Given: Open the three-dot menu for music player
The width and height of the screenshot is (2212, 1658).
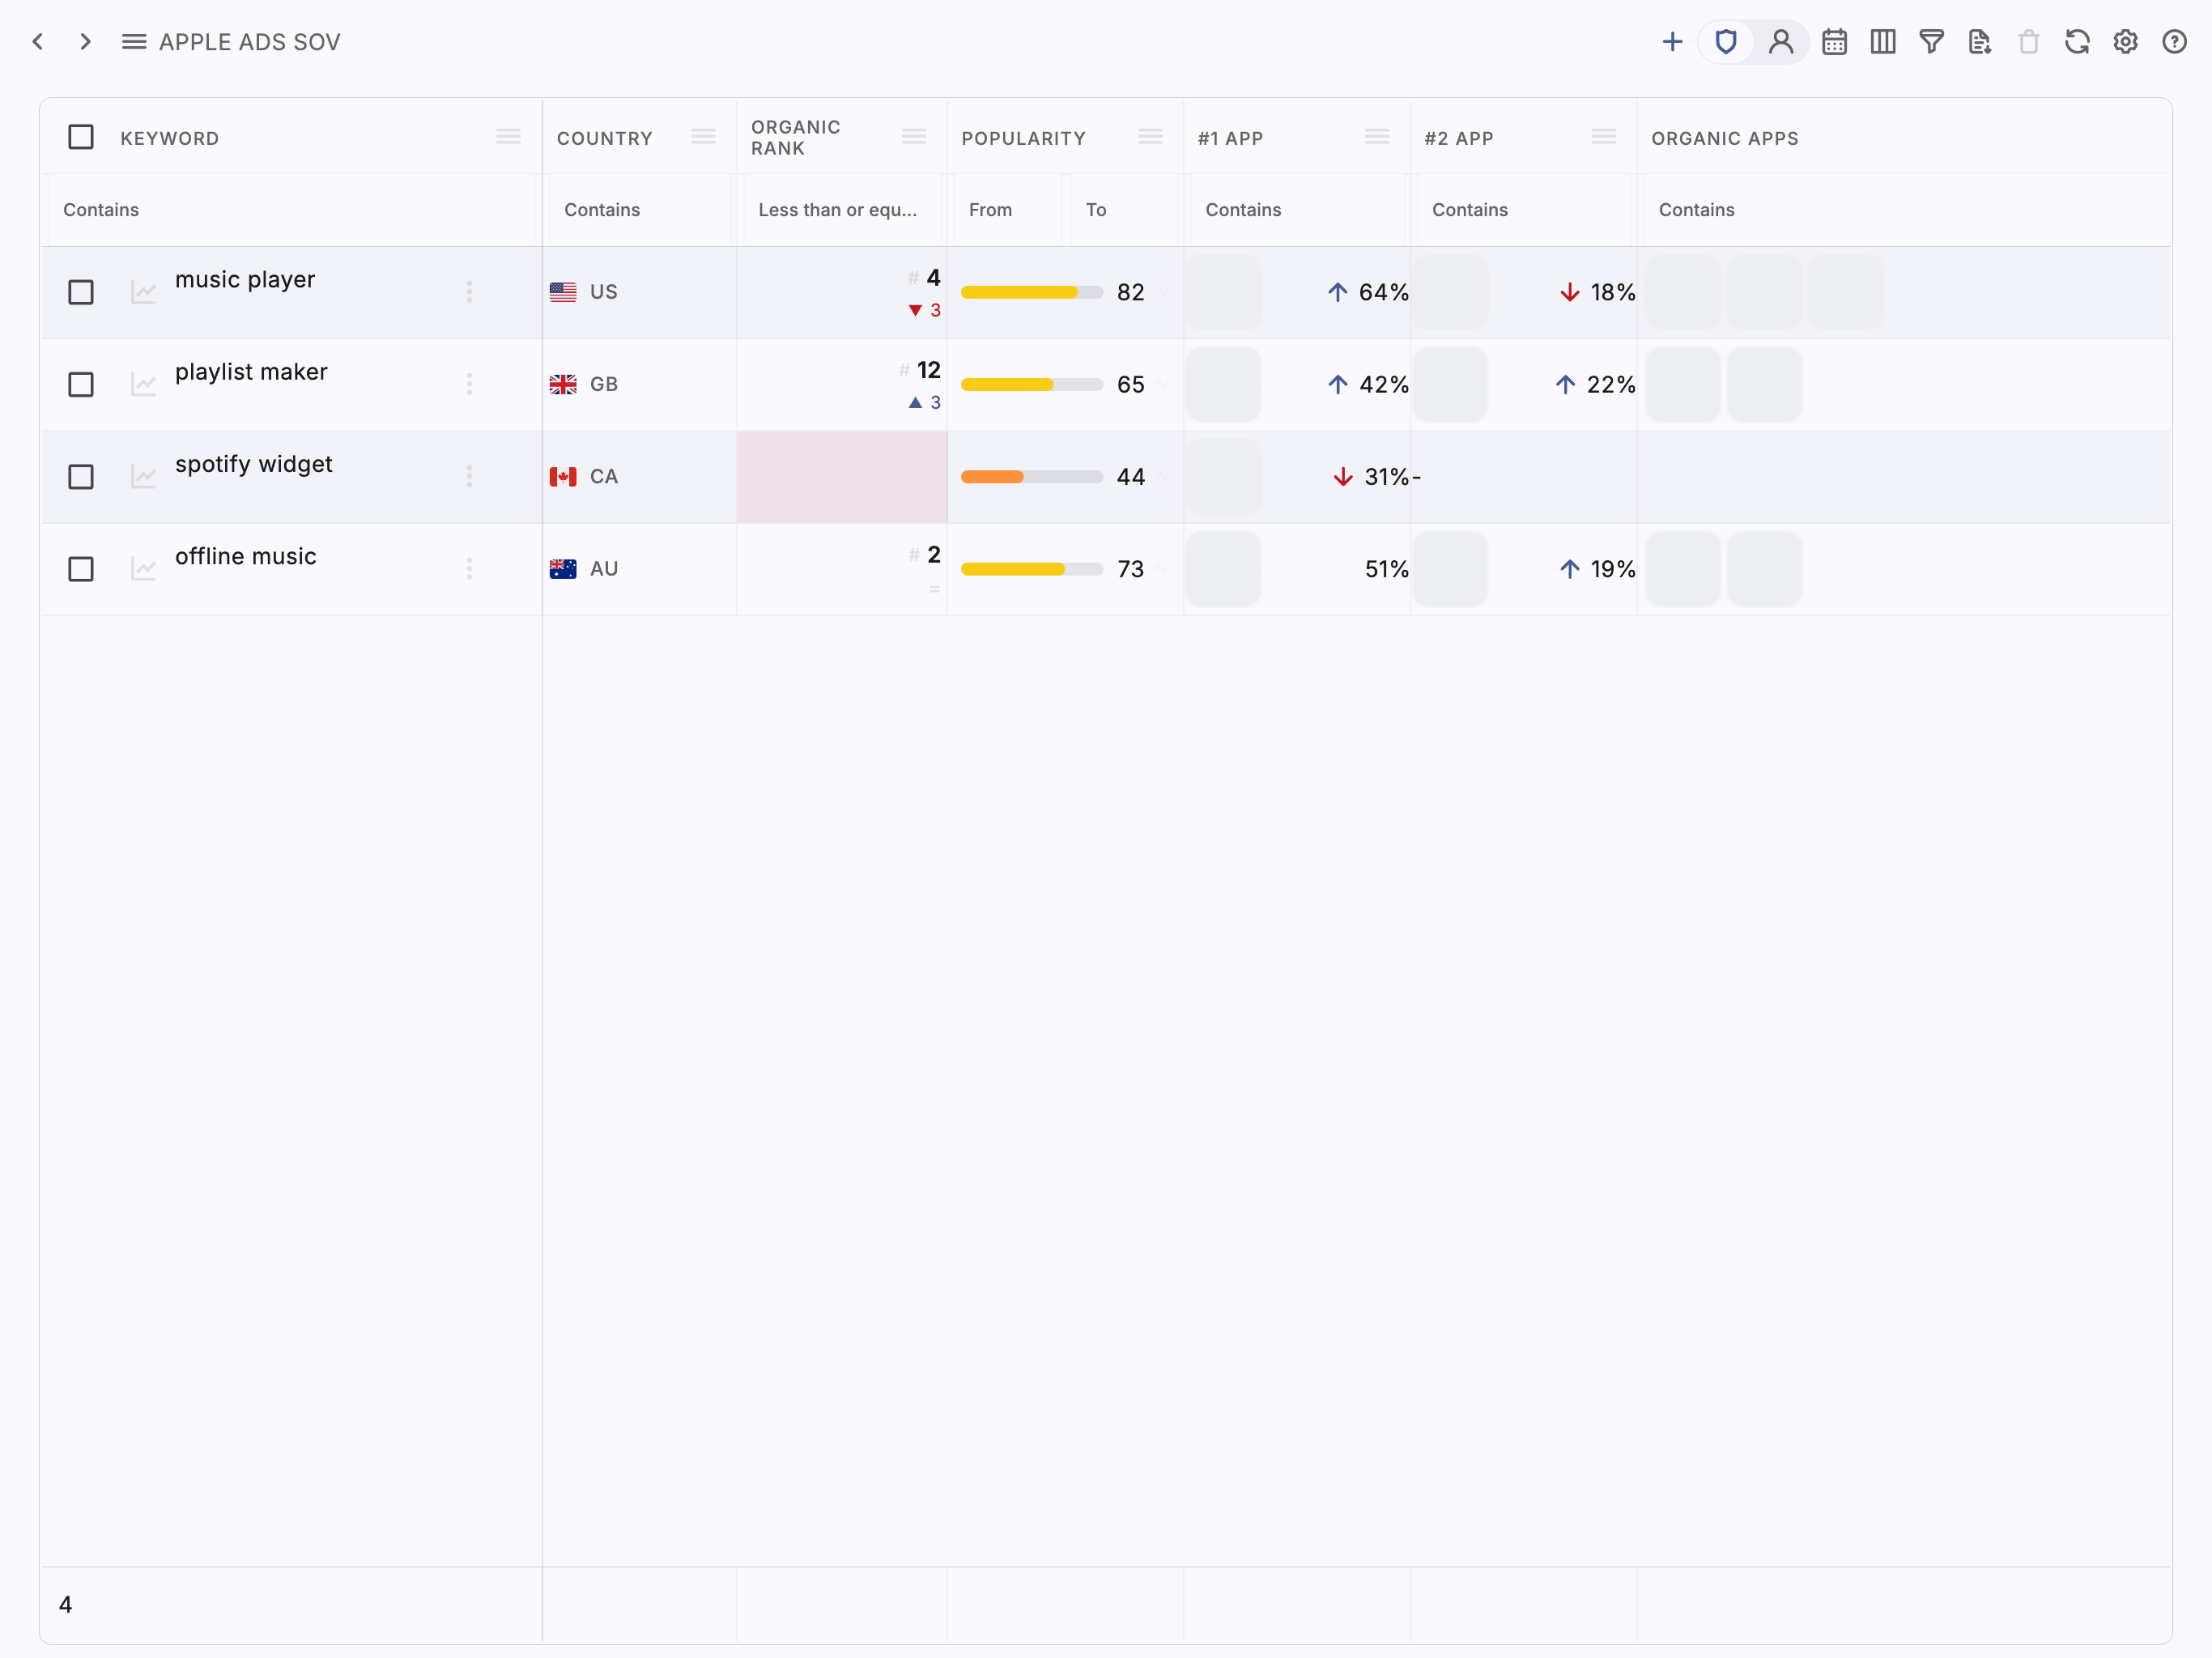Looking at the screenshot, I should tap(469, 292).
